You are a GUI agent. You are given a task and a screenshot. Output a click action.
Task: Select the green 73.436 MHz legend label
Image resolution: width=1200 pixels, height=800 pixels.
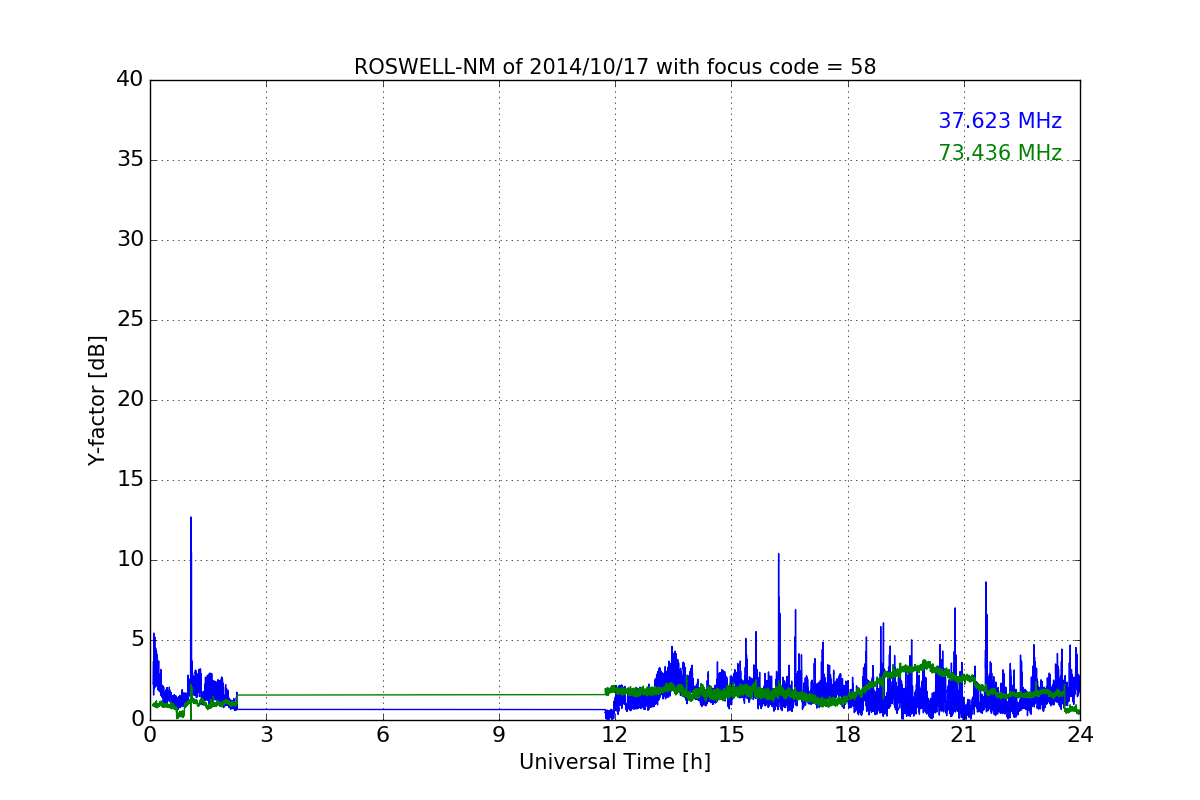click(1000, 153)
